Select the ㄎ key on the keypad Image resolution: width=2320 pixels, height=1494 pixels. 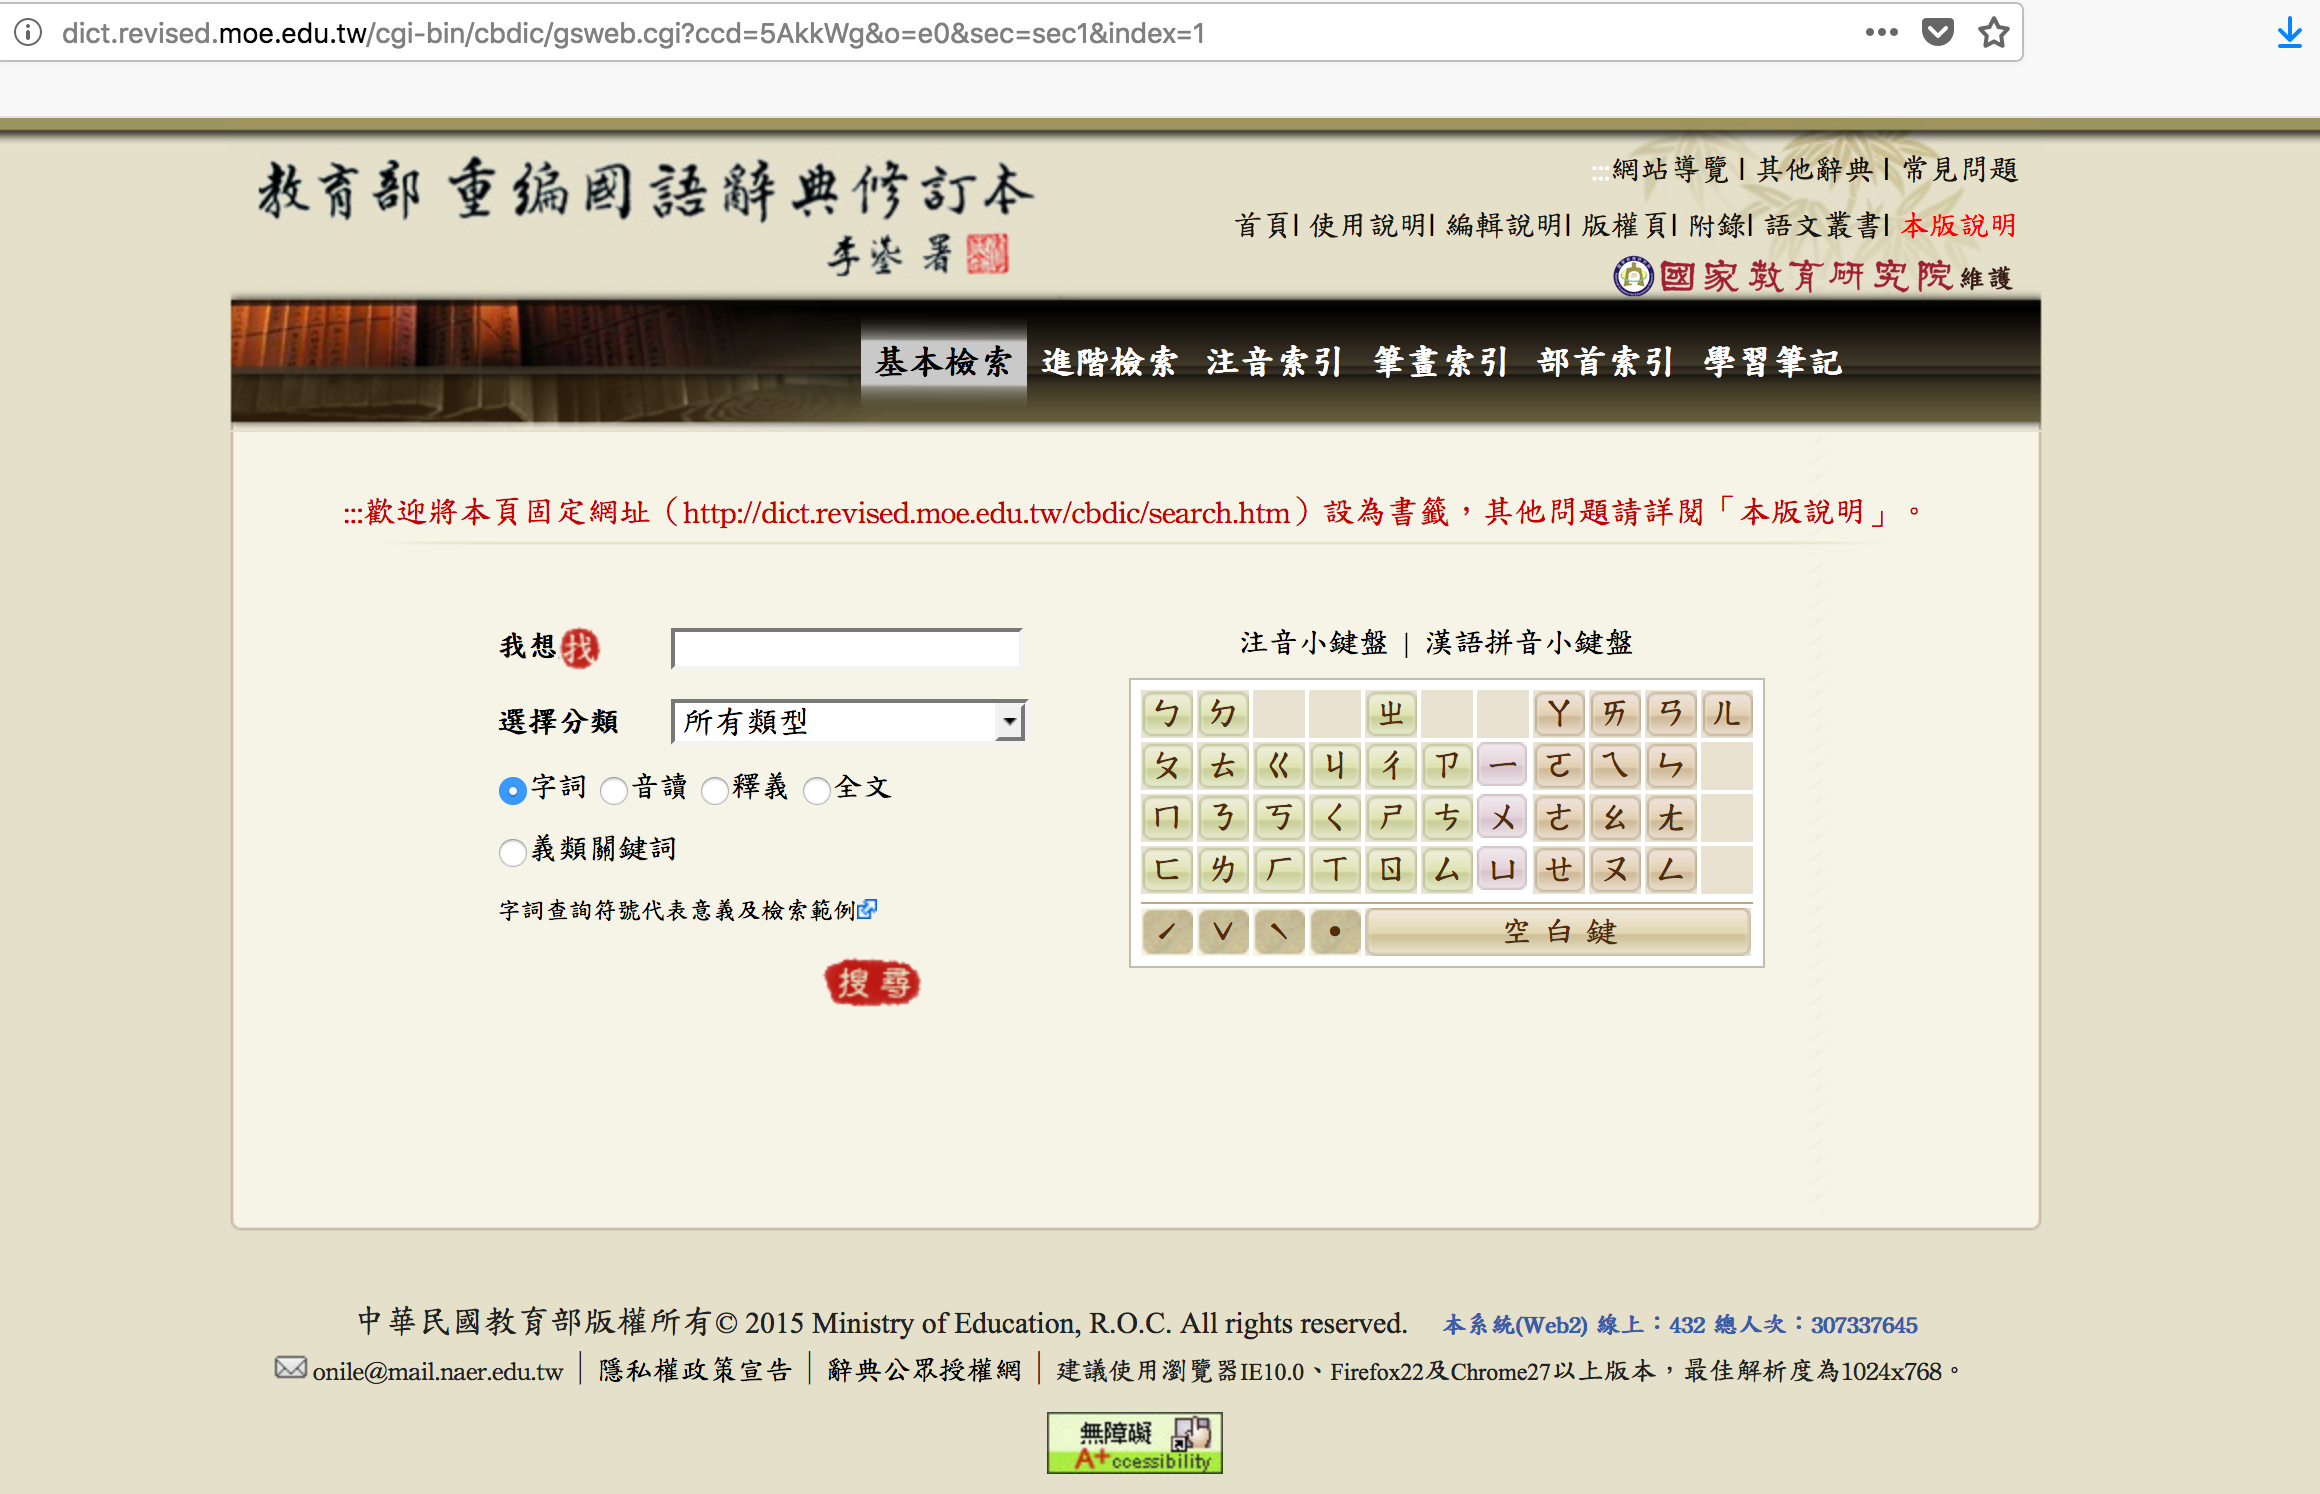point(1279,818)
